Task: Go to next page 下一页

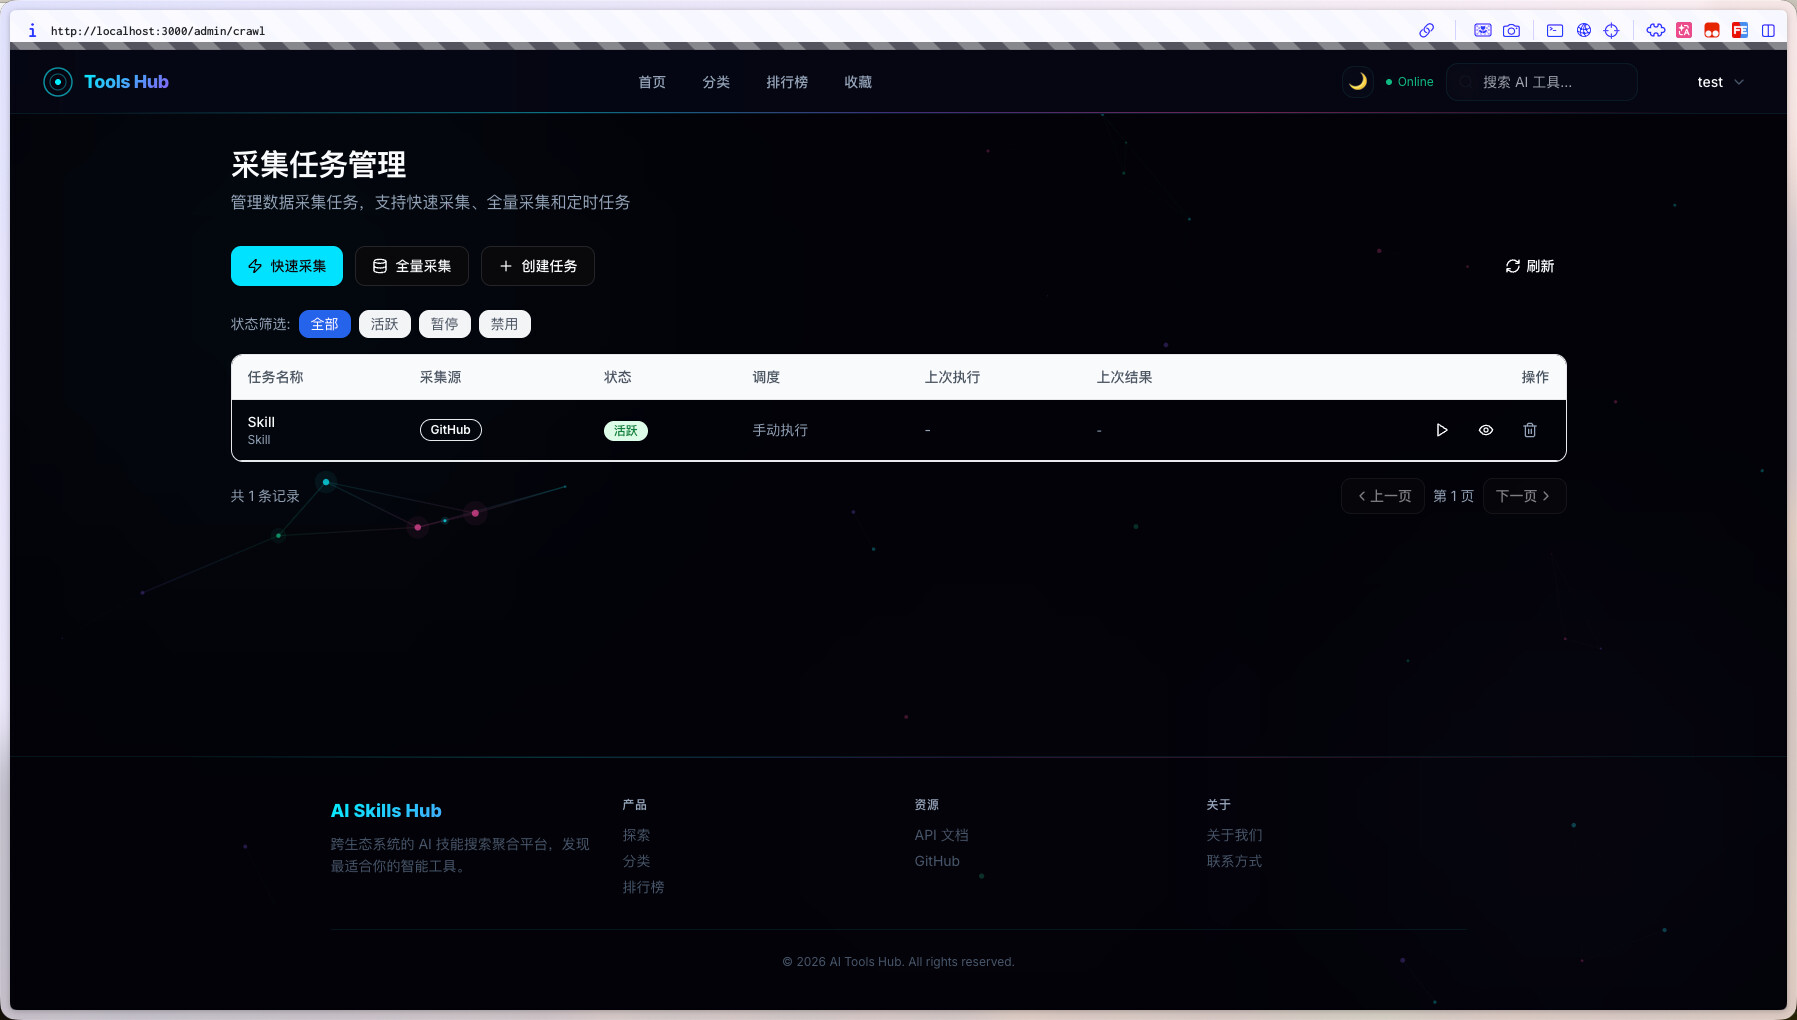Action: click(x=1523, y=496)
